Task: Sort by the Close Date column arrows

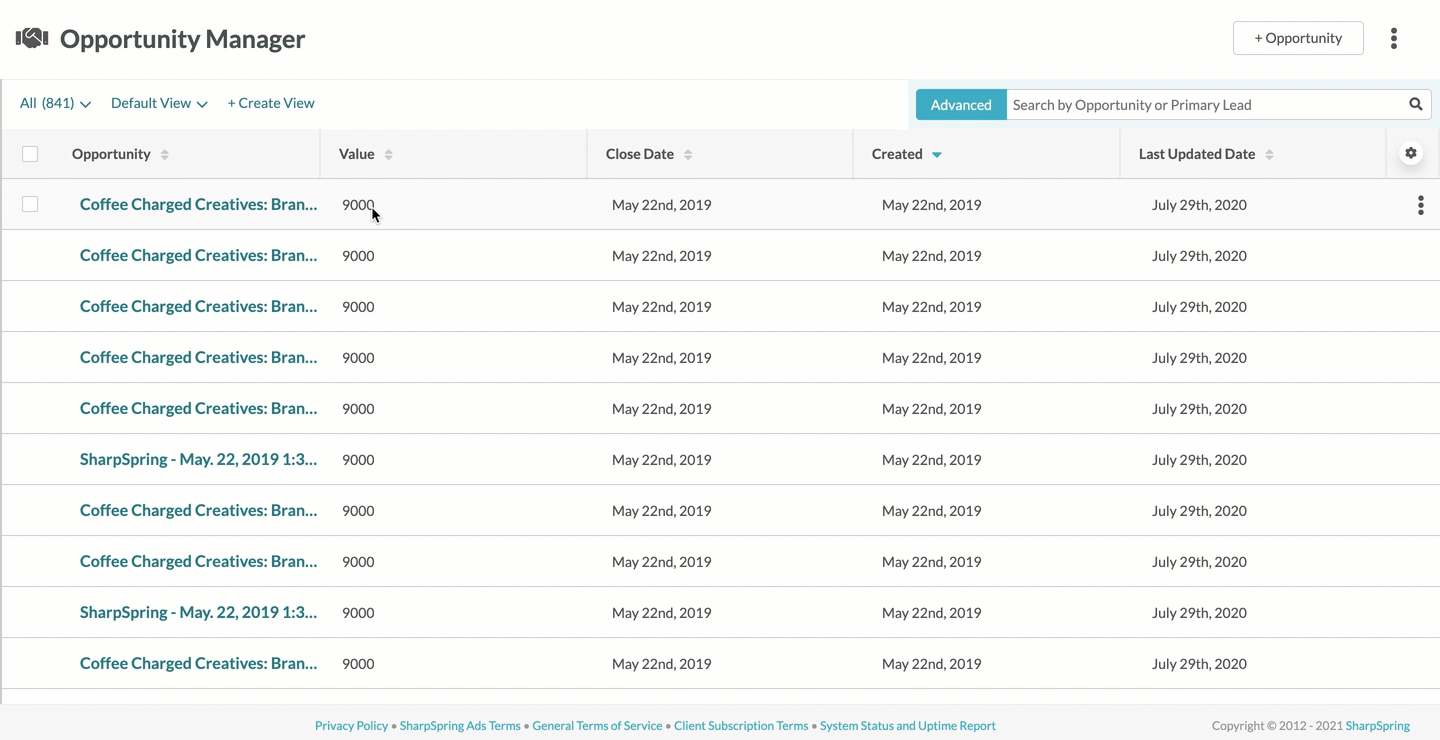Action: (688, 154)
